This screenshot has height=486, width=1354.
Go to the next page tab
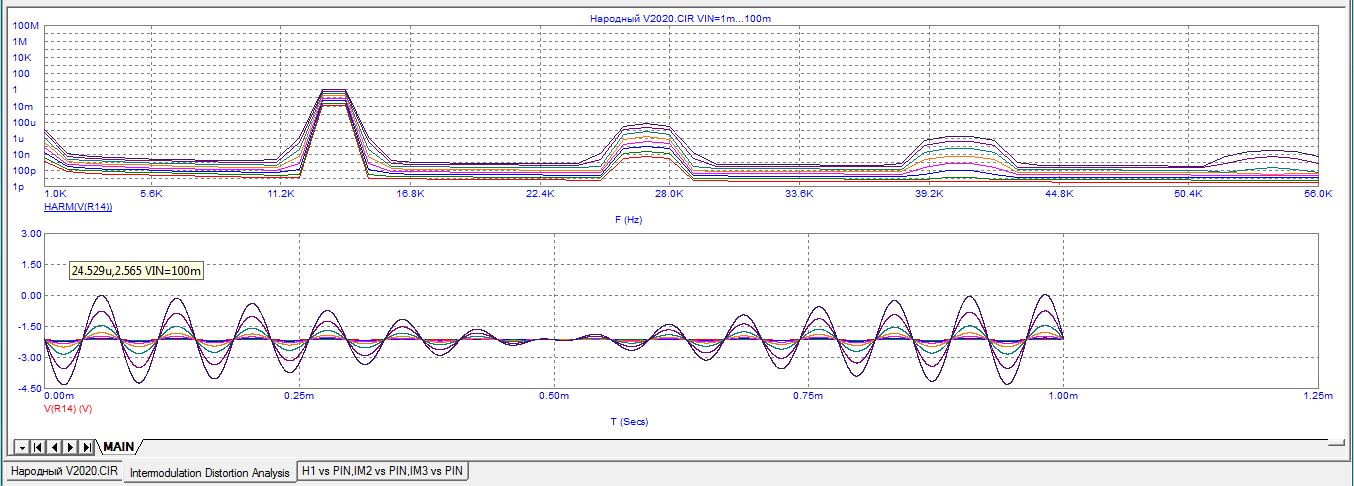pyautogui.click(x=70, y=446)
